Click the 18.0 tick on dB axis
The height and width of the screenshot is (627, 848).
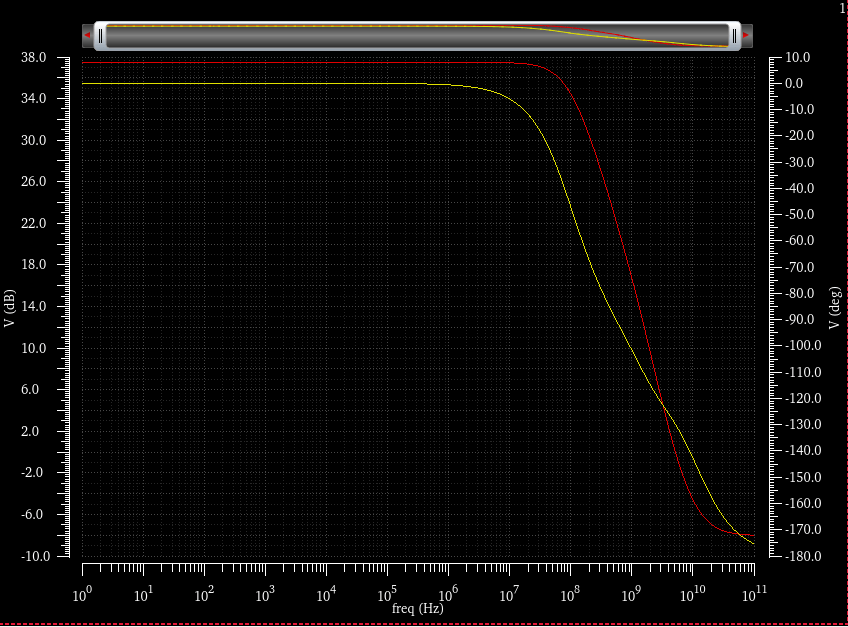click(34, 265)
